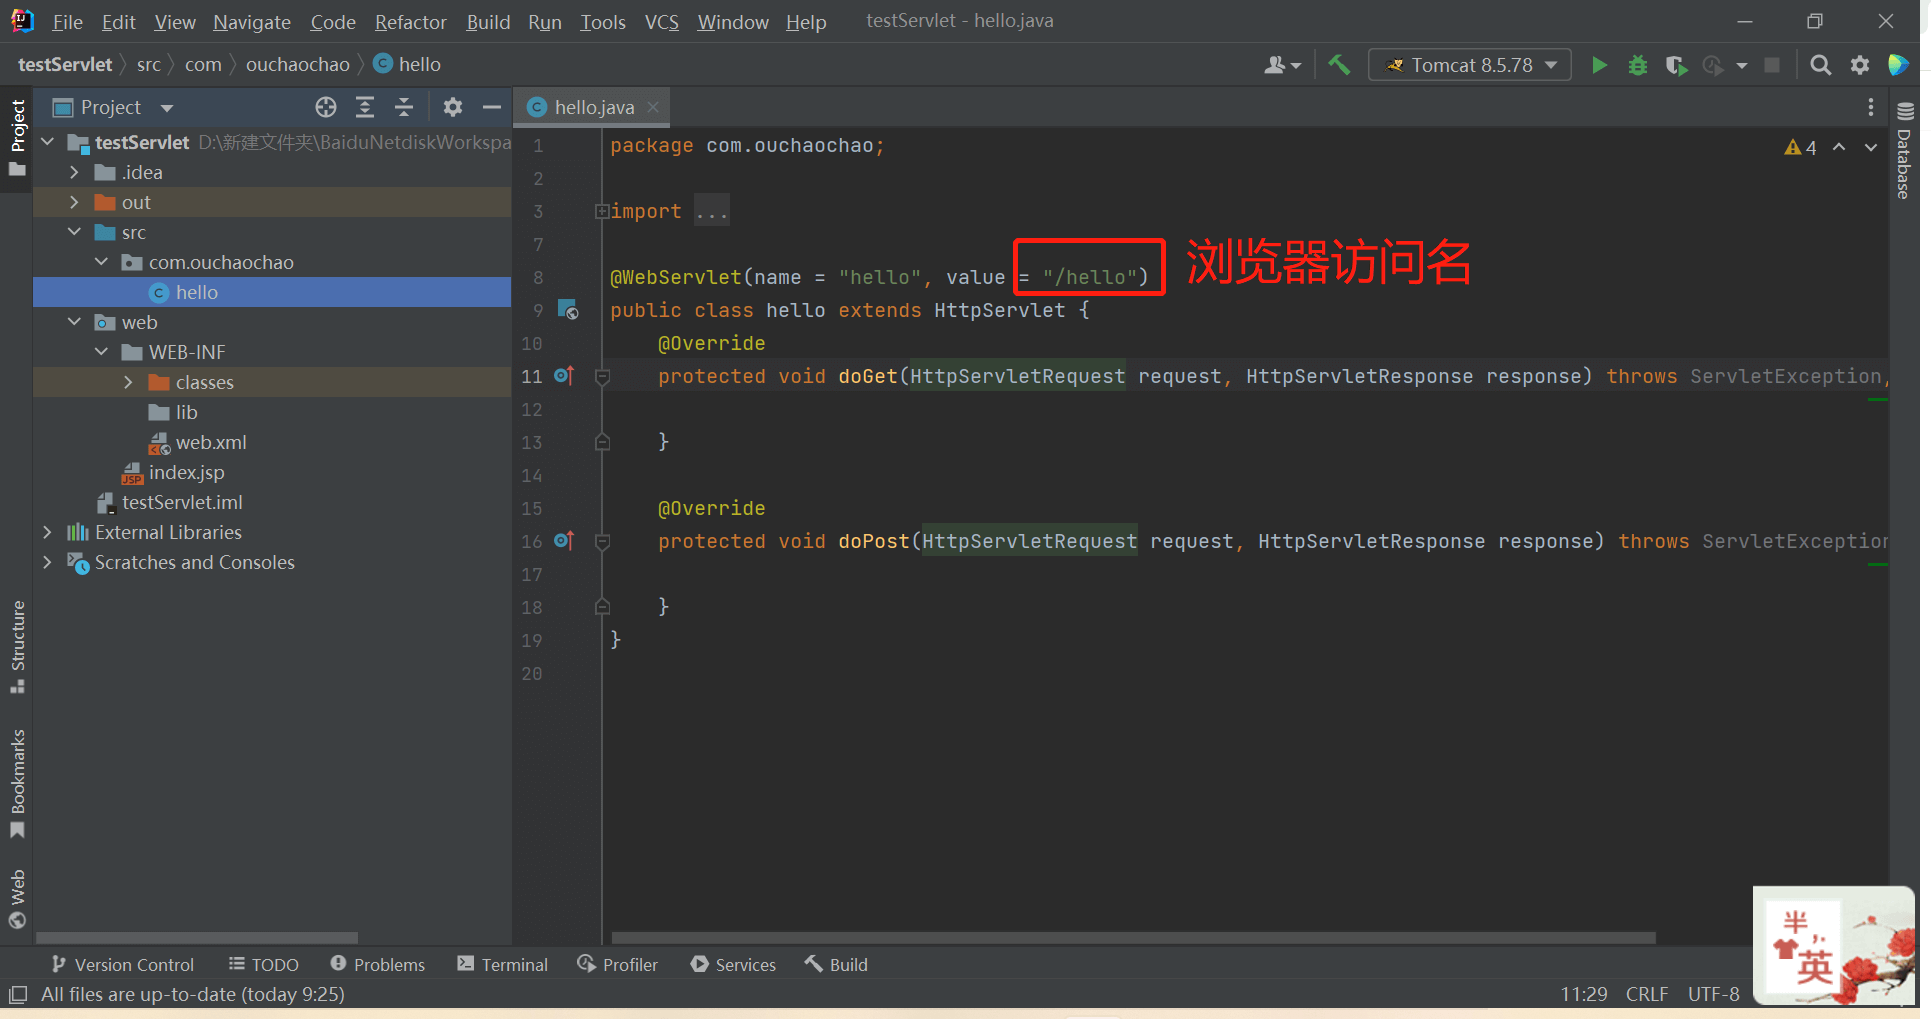Open the Terminal tool window

pos(503,965)
